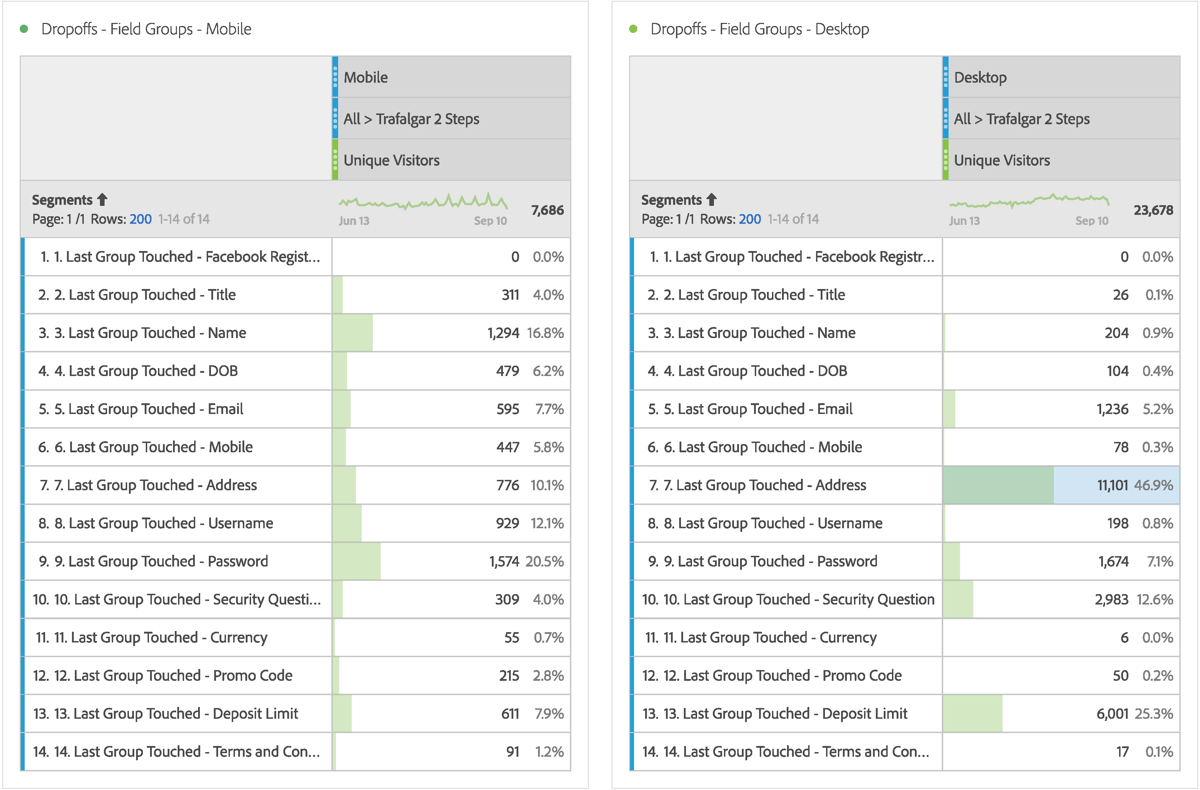Click the Mobile table's trend sparkline
This screenshot has height=790, width=1200.
point(422,203)
